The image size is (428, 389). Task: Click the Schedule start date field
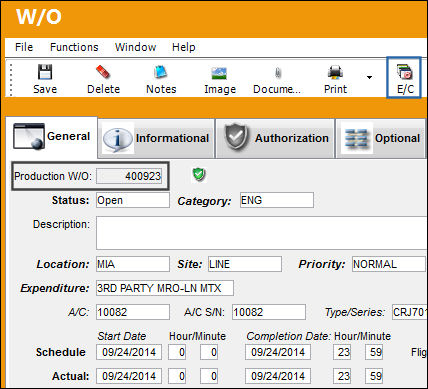click(x=129, y=352)
